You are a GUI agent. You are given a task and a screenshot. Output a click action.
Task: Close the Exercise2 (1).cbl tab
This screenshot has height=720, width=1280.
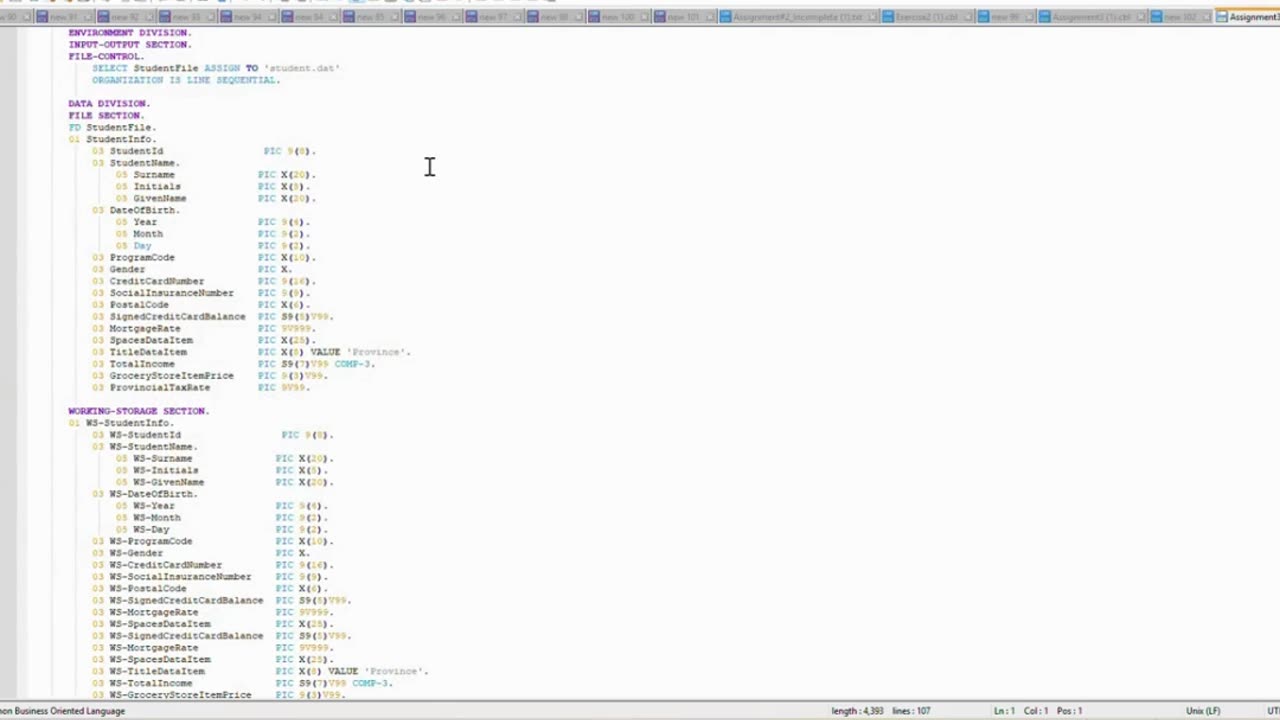[x=968, y=17]
